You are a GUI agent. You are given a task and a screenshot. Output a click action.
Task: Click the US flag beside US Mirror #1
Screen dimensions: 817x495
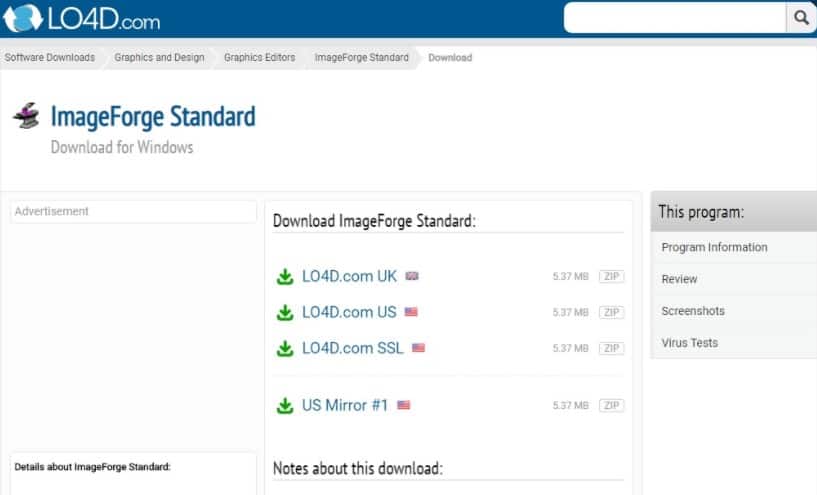click(404, 405)
